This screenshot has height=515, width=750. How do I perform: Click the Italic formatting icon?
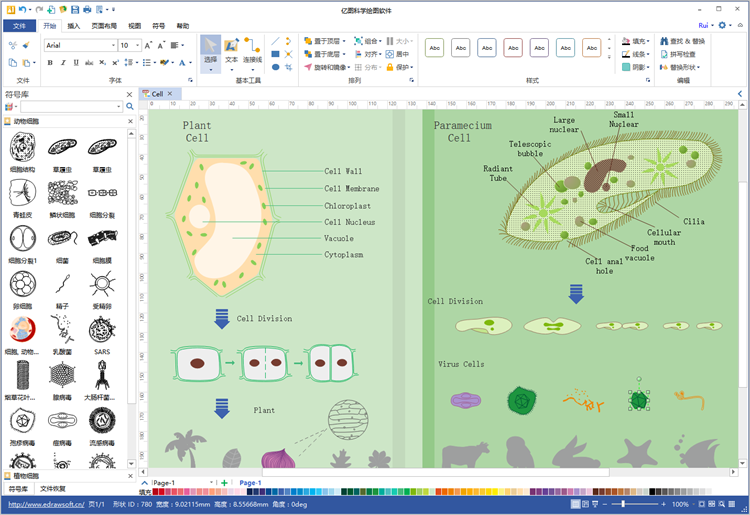point(63,63)
